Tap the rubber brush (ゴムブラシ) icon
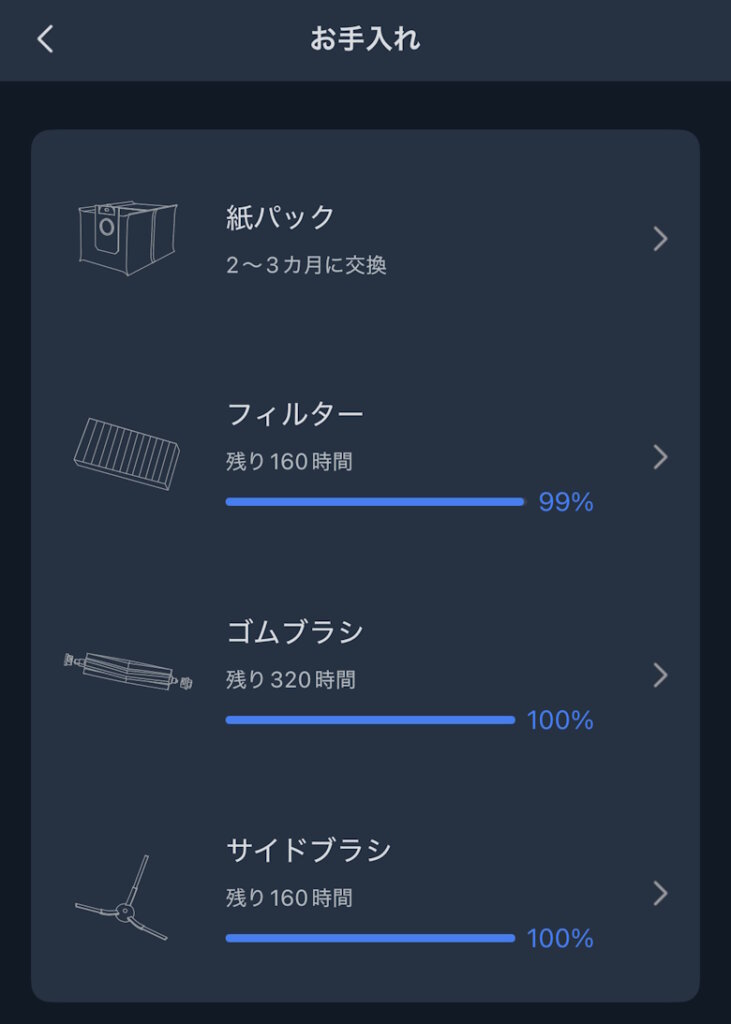The width and height of the screenshot is (731, 1024). [127, 672]
